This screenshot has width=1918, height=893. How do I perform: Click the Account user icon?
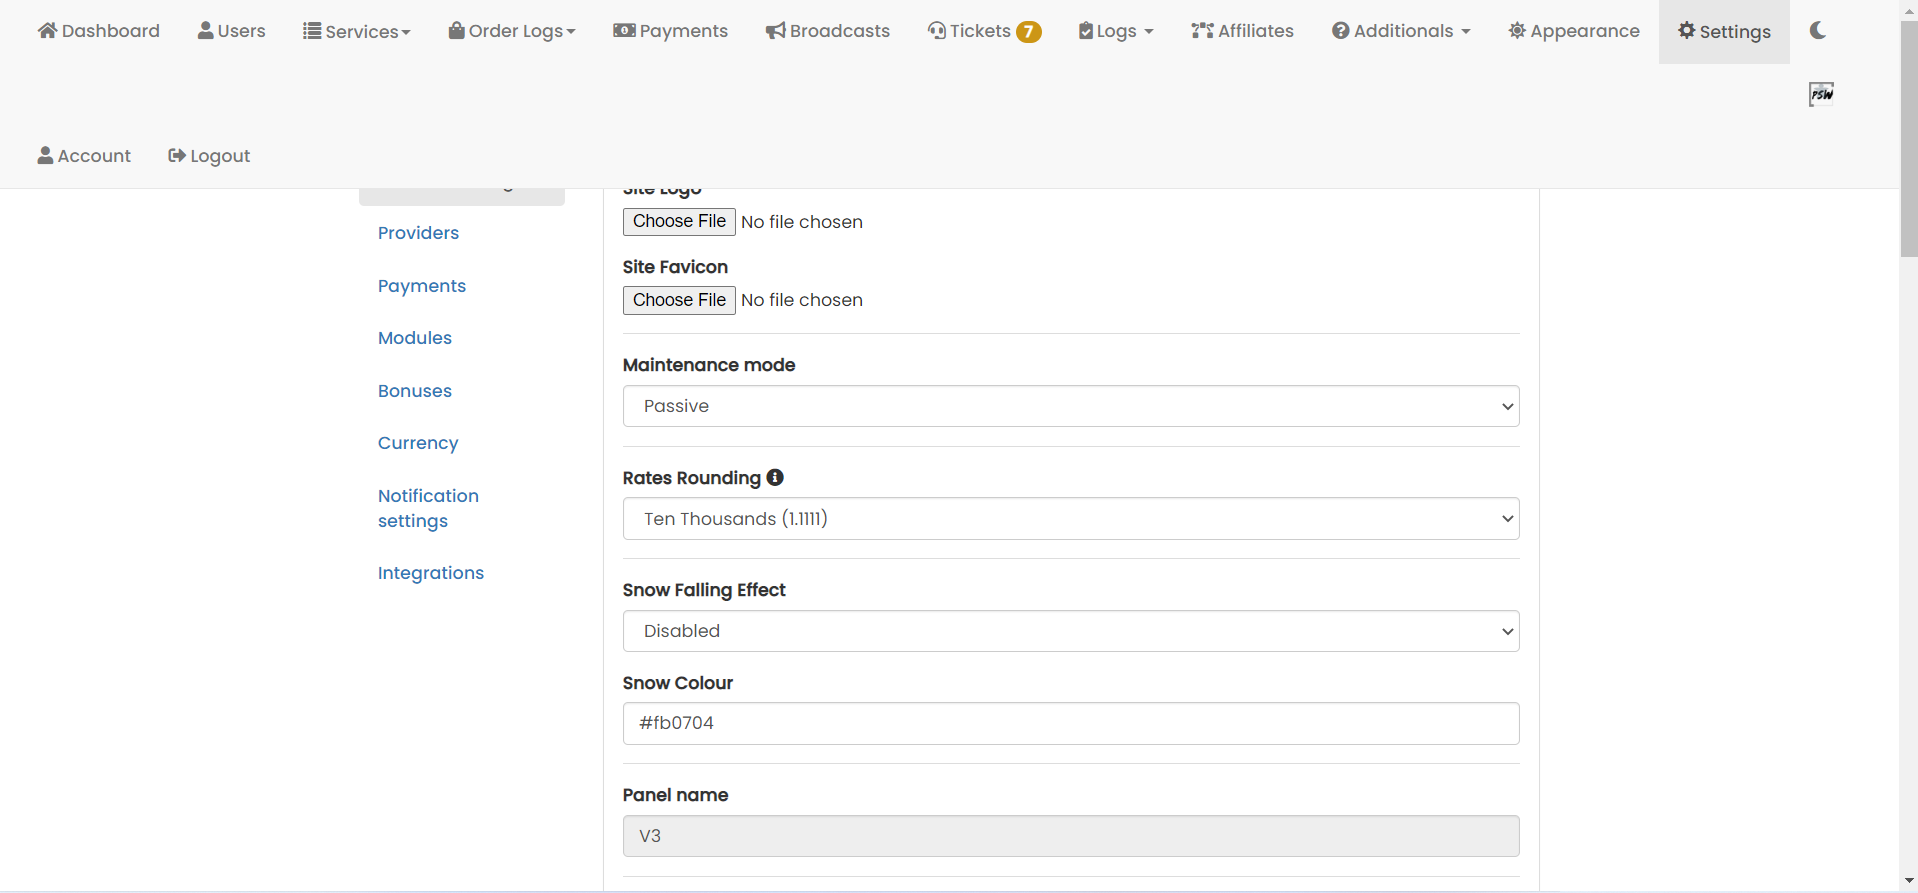tap(45, 155)
